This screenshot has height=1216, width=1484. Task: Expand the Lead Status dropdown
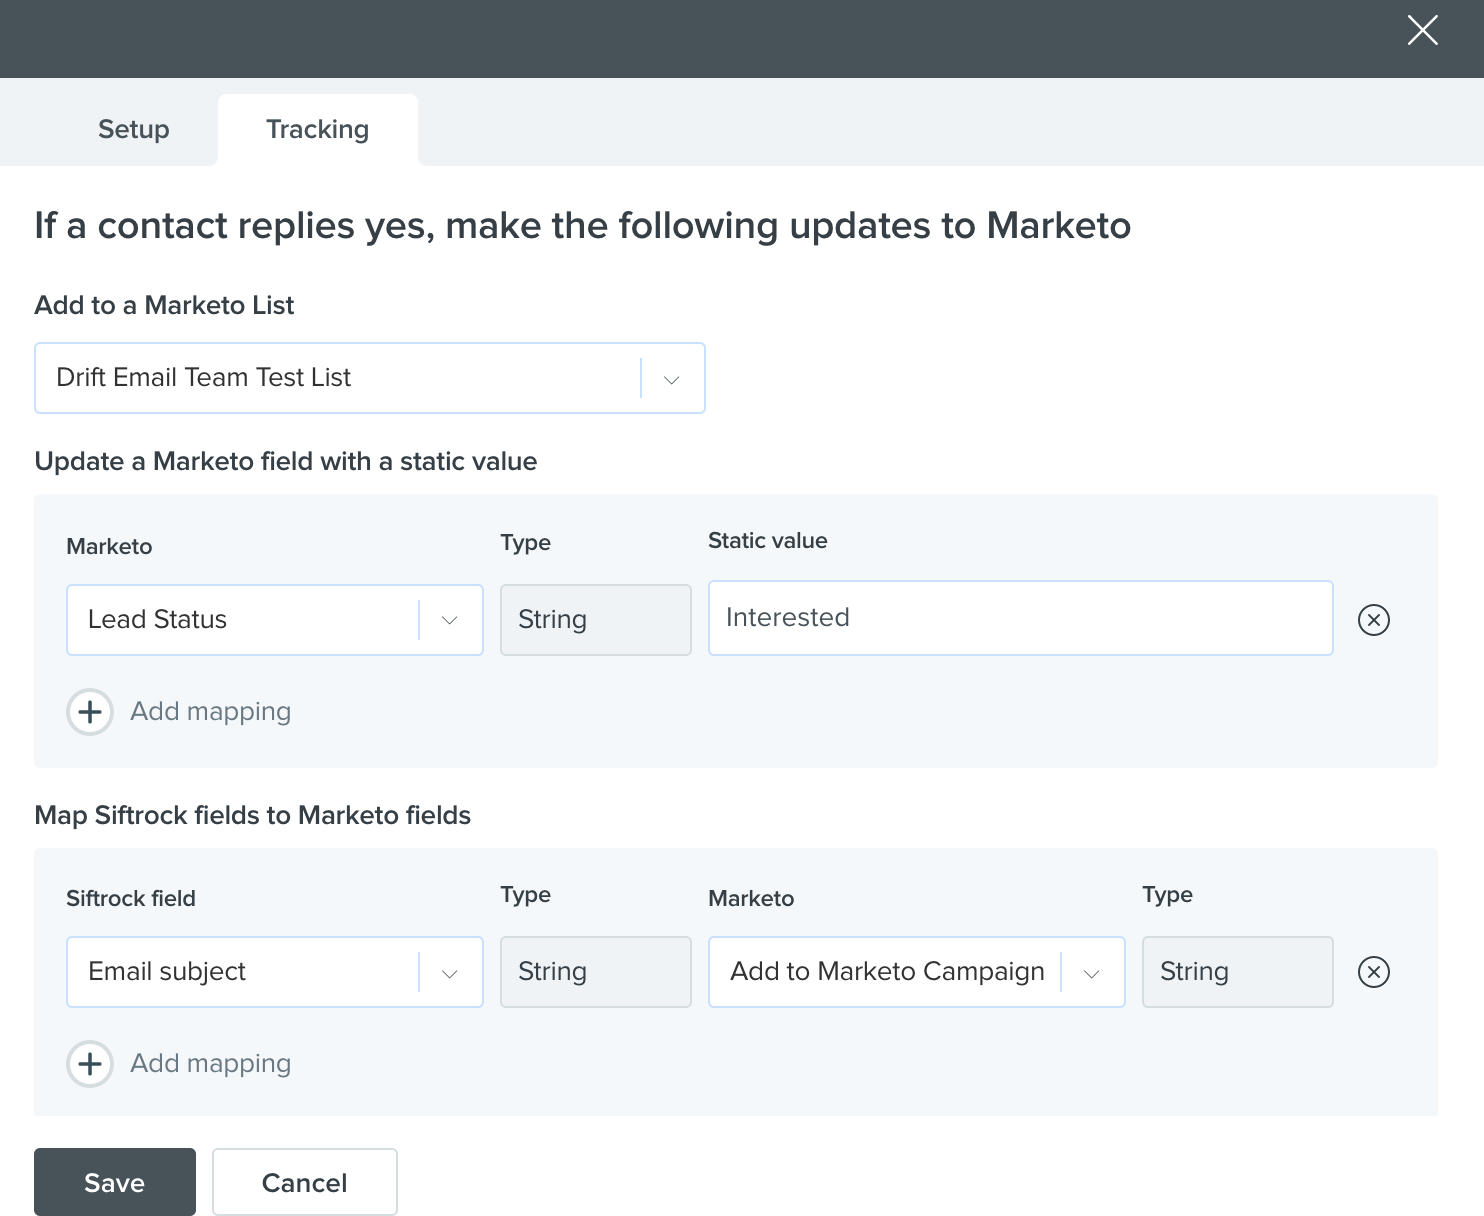(275, 620)
